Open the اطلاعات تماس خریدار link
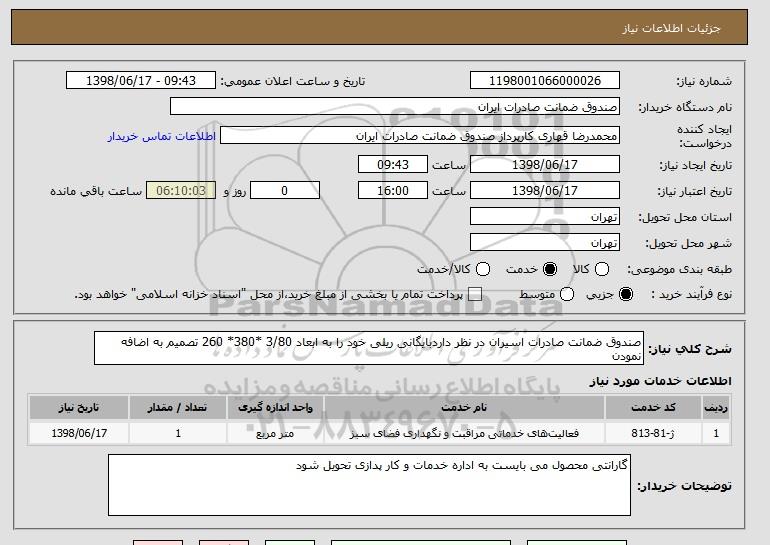Viewport: 770px width, 545px height. (x=162, y=136)
